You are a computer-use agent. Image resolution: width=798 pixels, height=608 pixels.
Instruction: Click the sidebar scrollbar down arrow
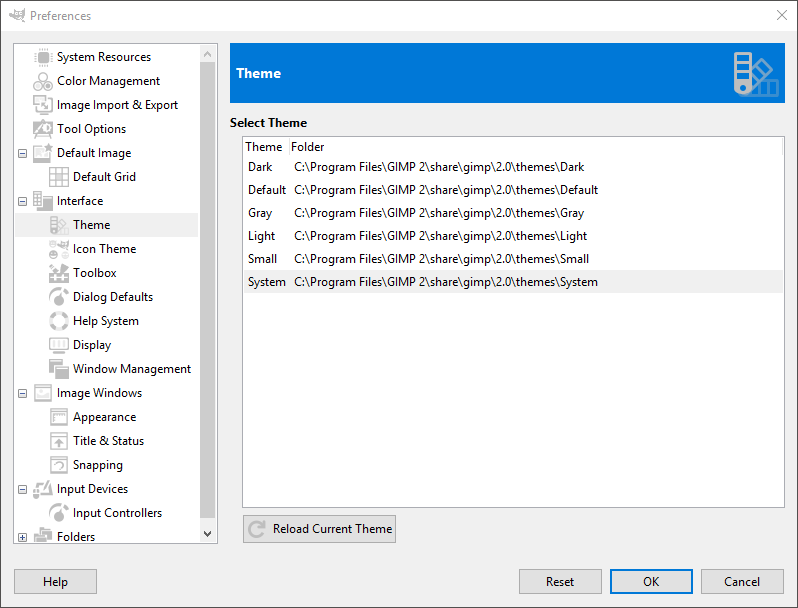(x=208, y=534)
